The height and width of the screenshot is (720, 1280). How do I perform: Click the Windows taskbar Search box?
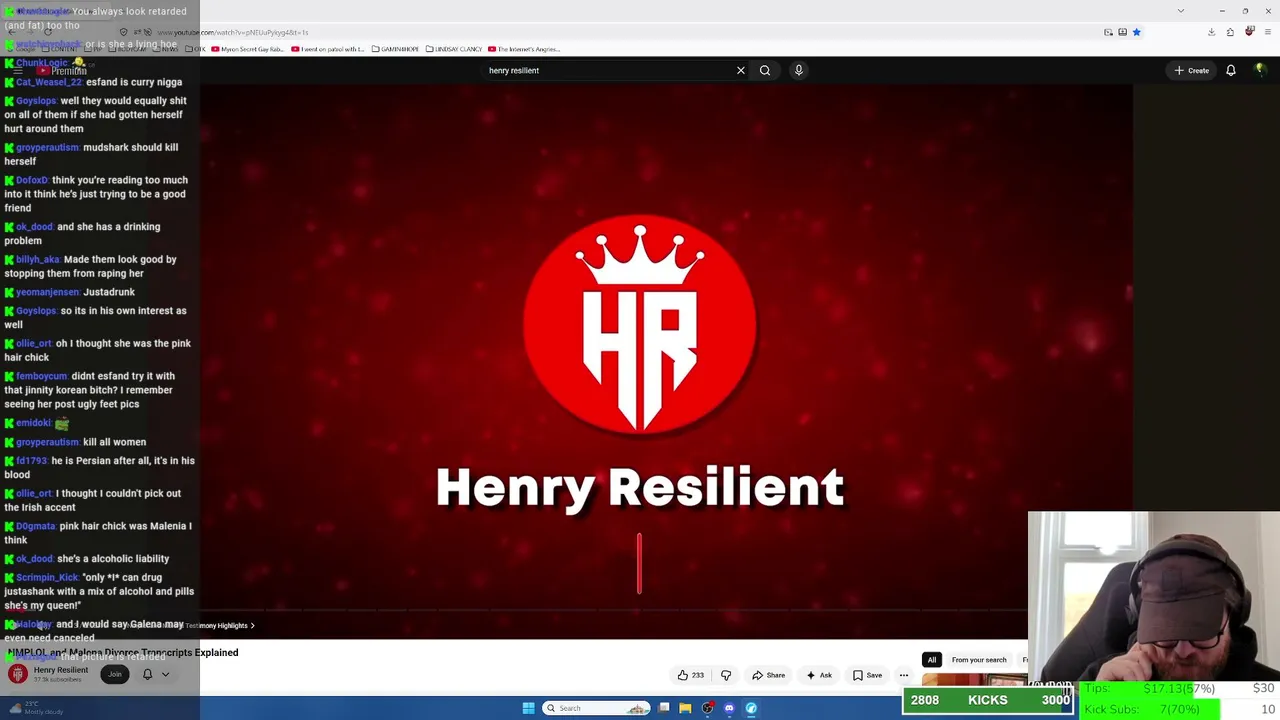(597, 708)
